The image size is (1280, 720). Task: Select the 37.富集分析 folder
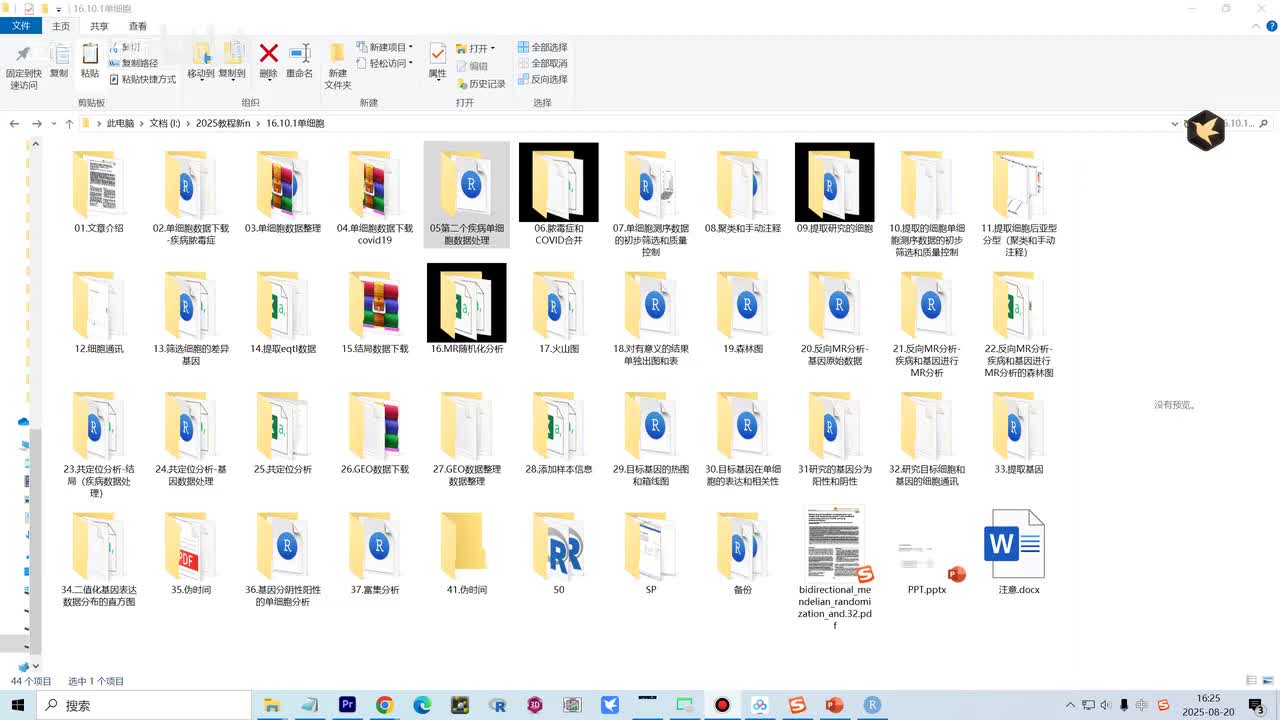[x=375, y=552]
